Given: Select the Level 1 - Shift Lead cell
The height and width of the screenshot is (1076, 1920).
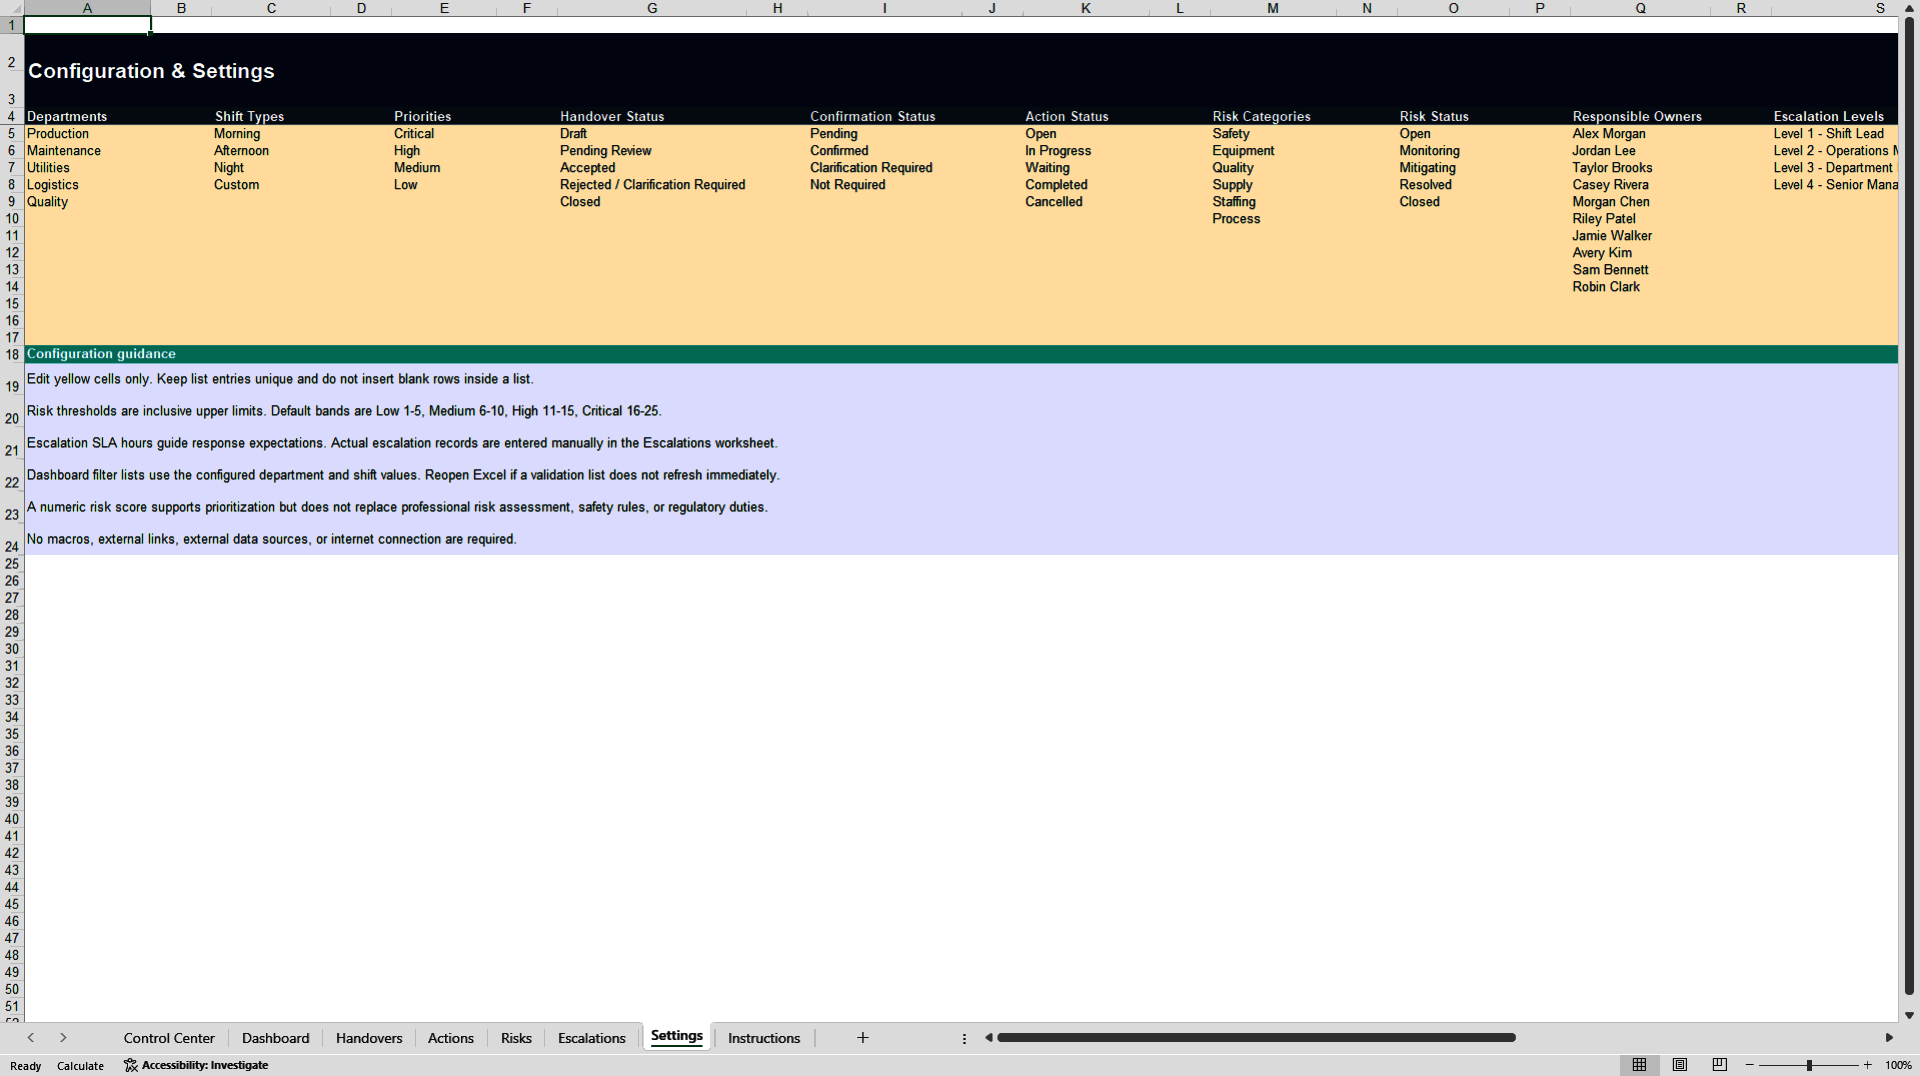Looking at the screenshot, I should click(x=1834, y=133).
